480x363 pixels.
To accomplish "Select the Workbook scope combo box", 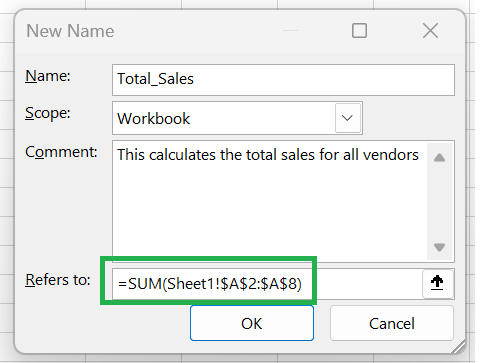I will (237, 118).
